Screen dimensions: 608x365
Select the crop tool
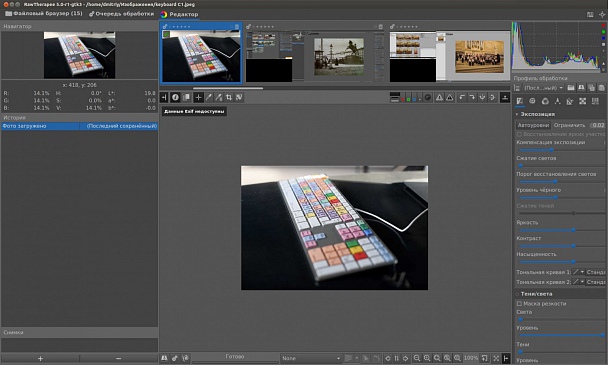point(229,97)
